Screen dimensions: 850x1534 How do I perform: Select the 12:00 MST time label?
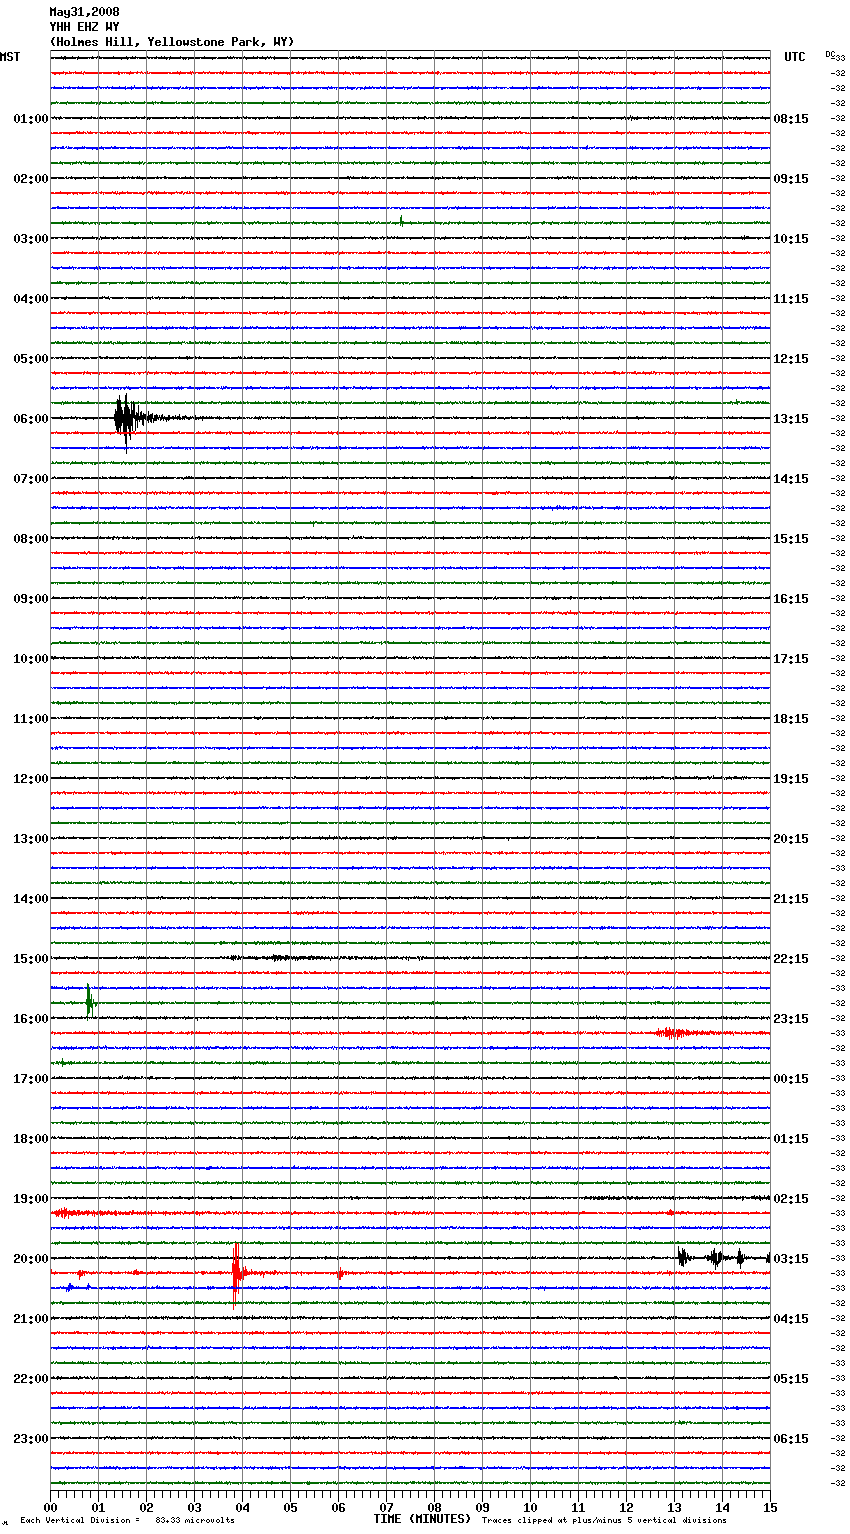pyautogui.click(x=31, y=779)
